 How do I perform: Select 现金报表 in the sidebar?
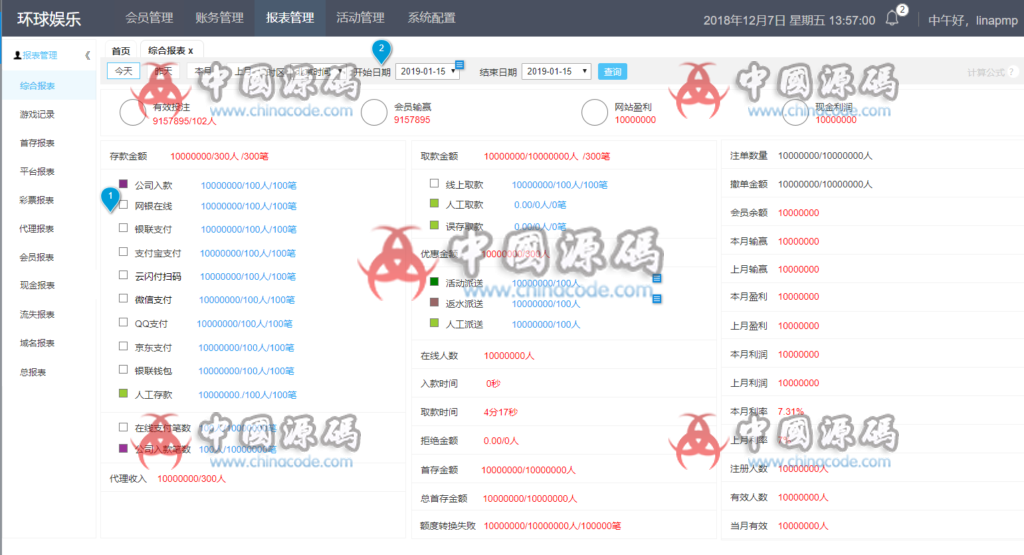tap(37, 285)
